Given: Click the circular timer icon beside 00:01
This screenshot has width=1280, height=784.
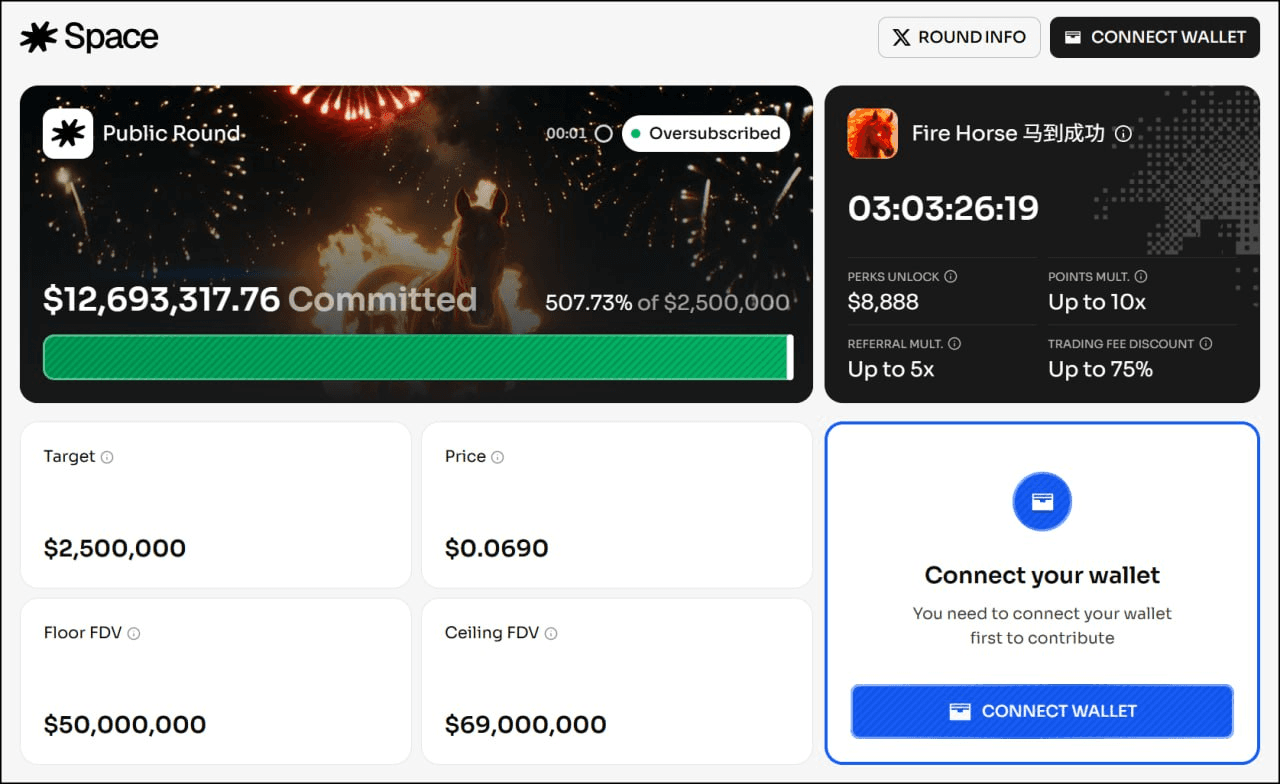Looking at the screenshot, I should pyautogui.click(x=604, y=133).
